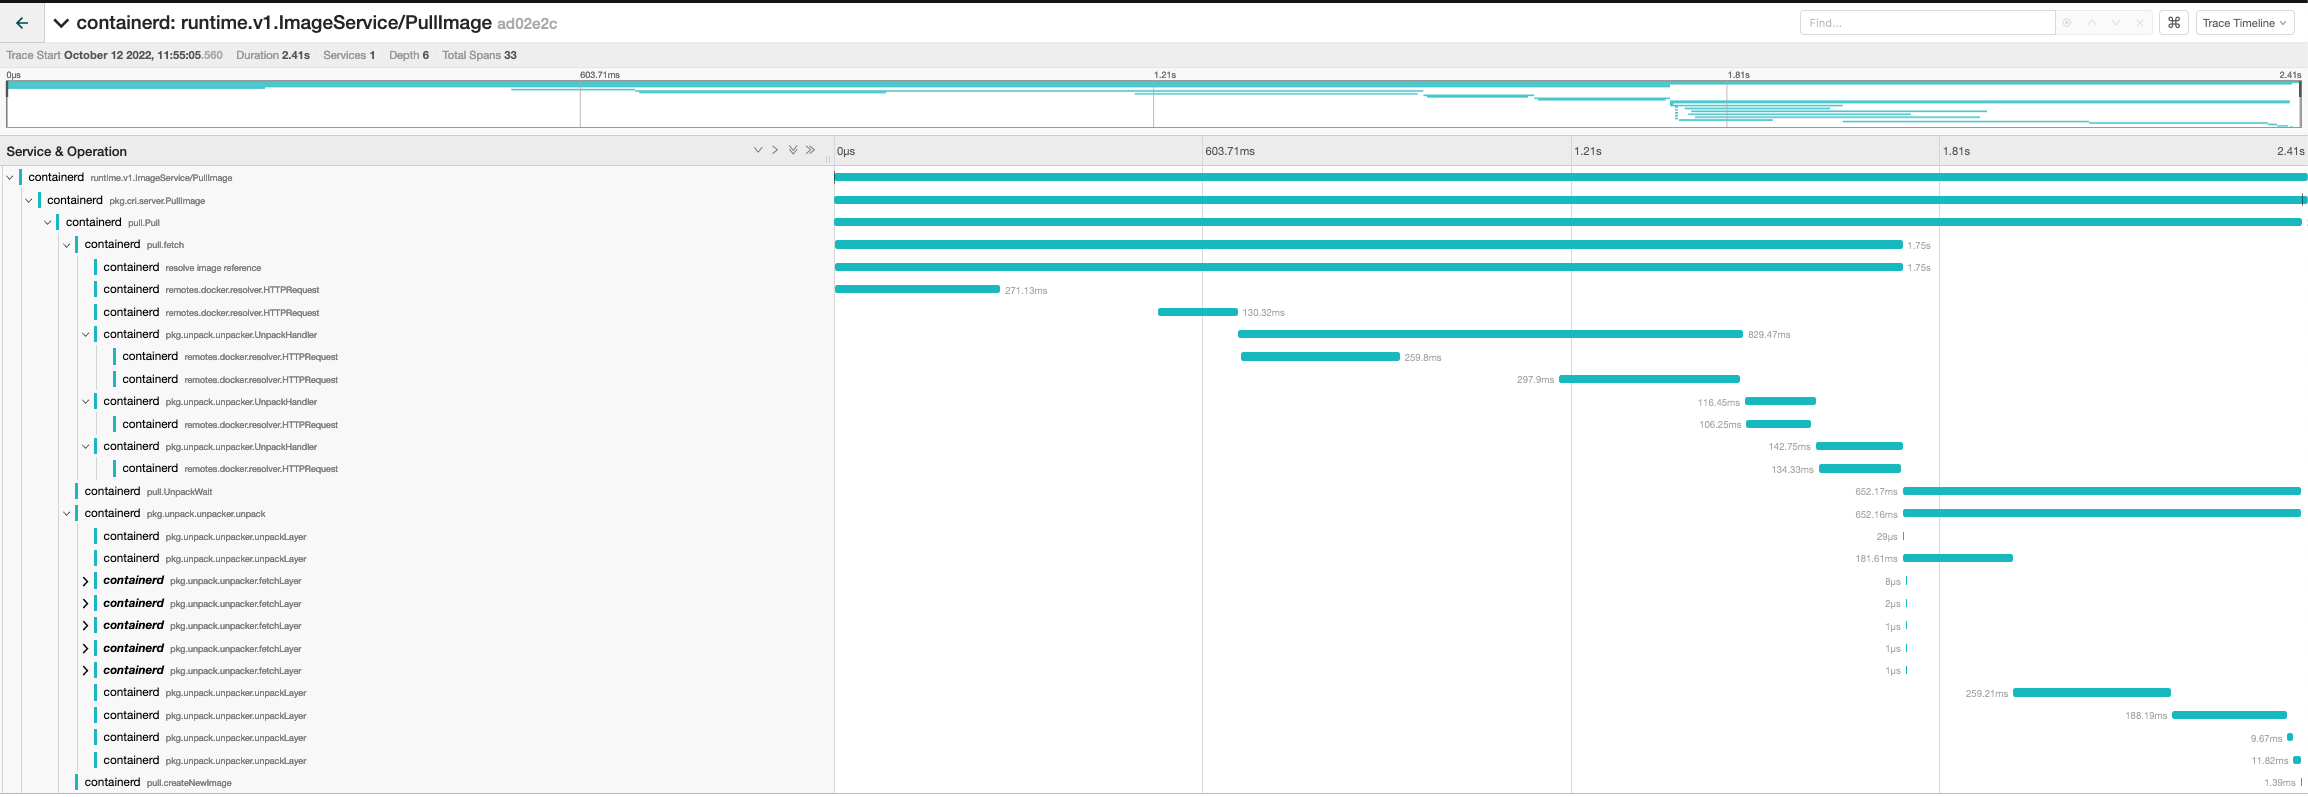Click the 1.81s tick label in the timeline header
This screenshot has height=797, width=2308.
point(1956,151)
